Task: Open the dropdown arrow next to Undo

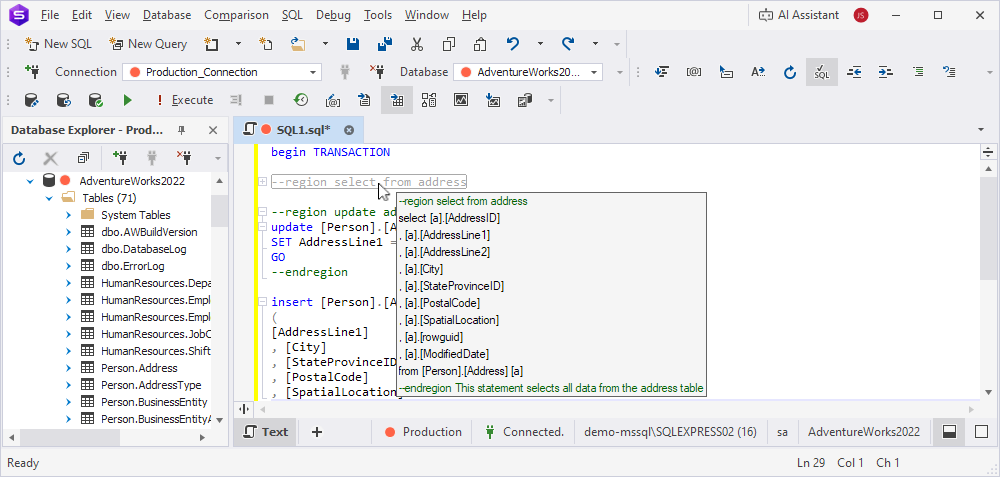Action: [540, 44]
